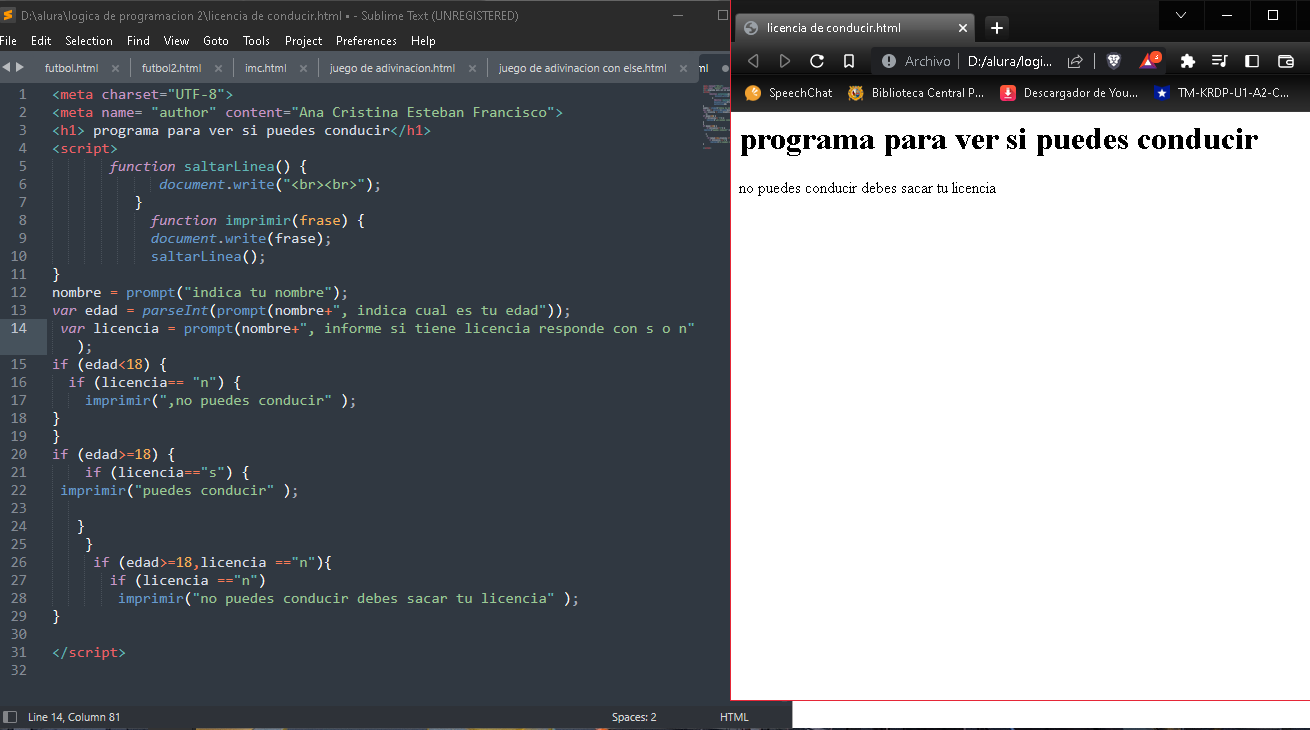1310x730 pixels.
Task: Open Brave Wallet icon
Action: [1286, 61]
